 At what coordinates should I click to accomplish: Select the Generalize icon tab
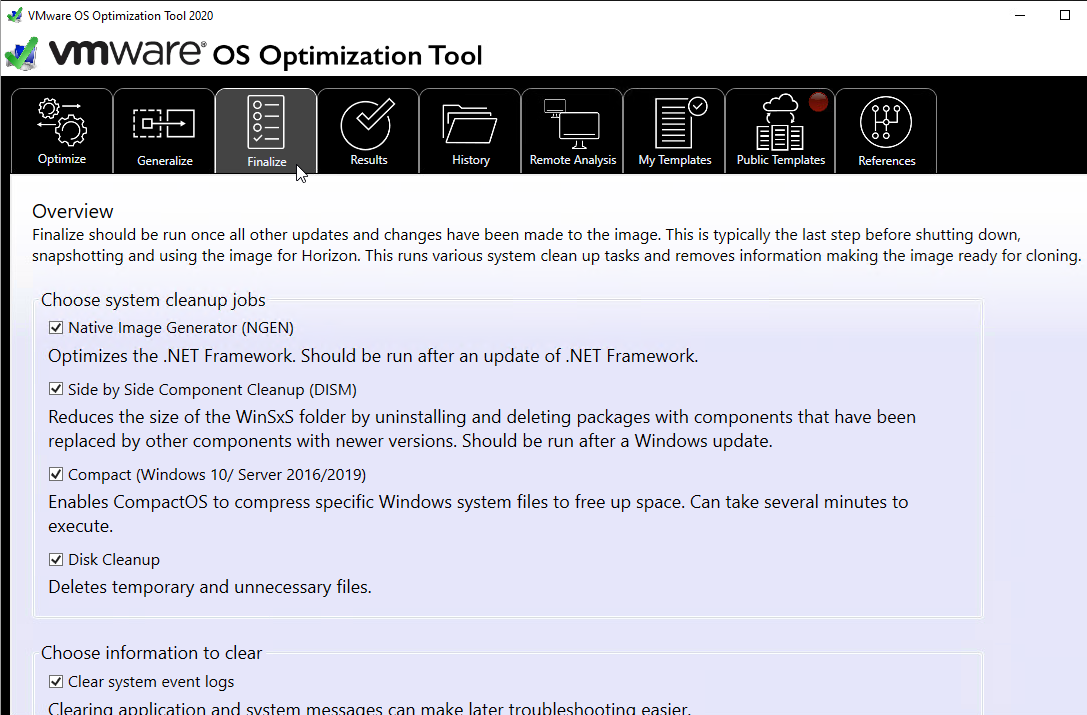pos(164,124)
